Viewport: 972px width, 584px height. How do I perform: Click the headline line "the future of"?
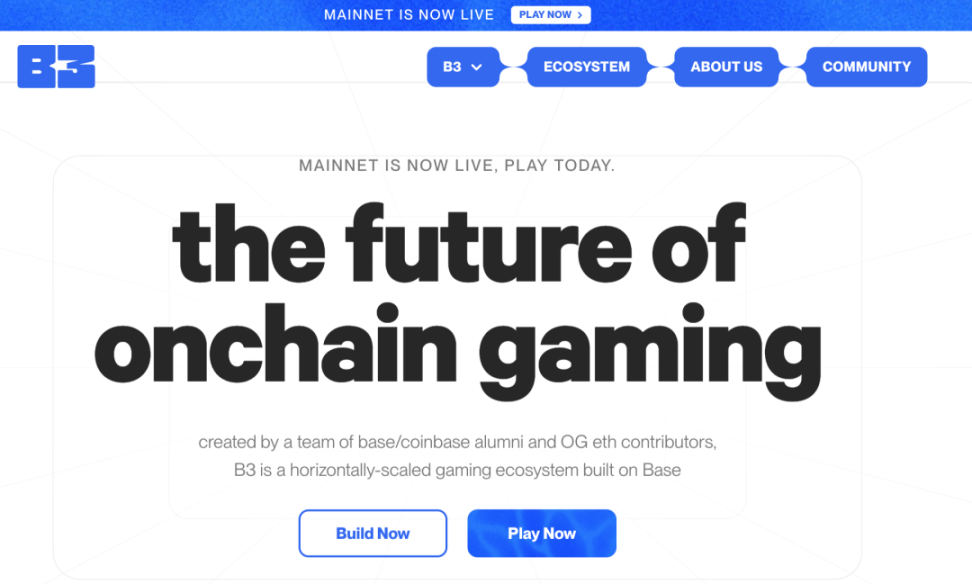(x=458, y=245)
